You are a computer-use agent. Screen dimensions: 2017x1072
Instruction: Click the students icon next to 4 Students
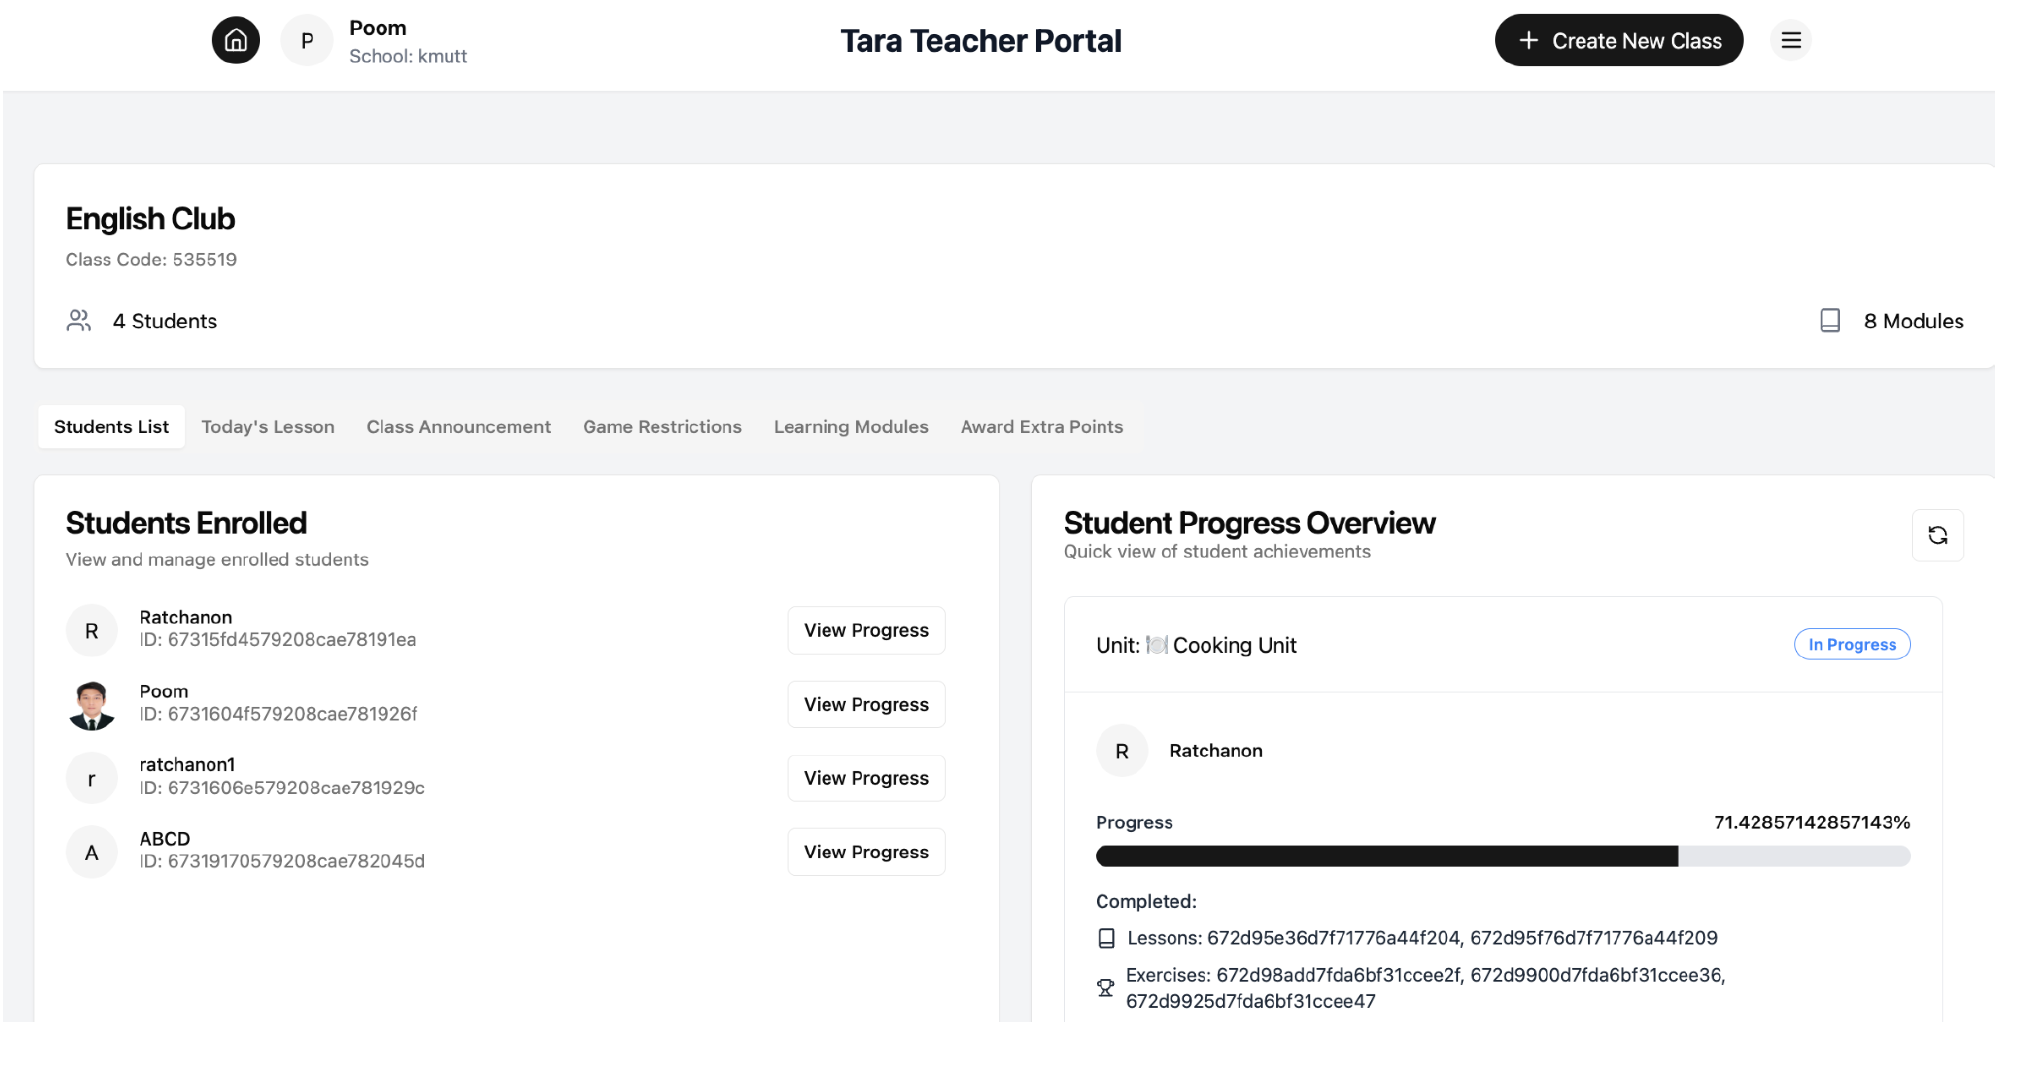[78, 320]
